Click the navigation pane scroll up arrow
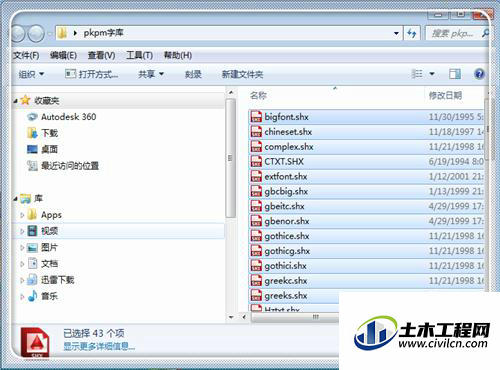The image size is (500, 370). coord(231,92)
